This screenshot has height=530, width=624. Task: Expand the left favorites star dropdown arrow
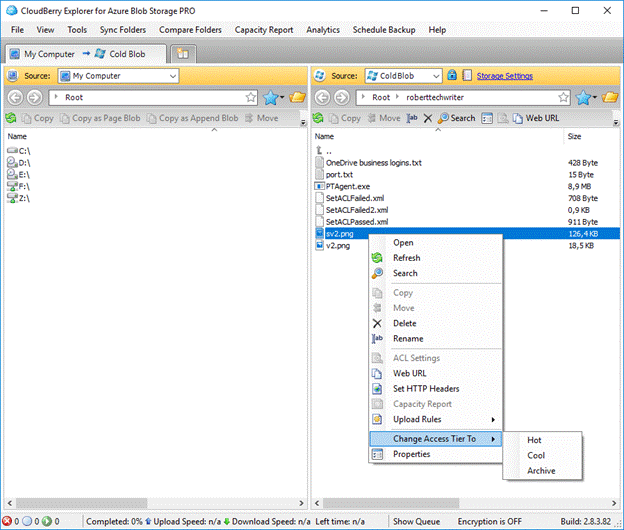point(282,97)
